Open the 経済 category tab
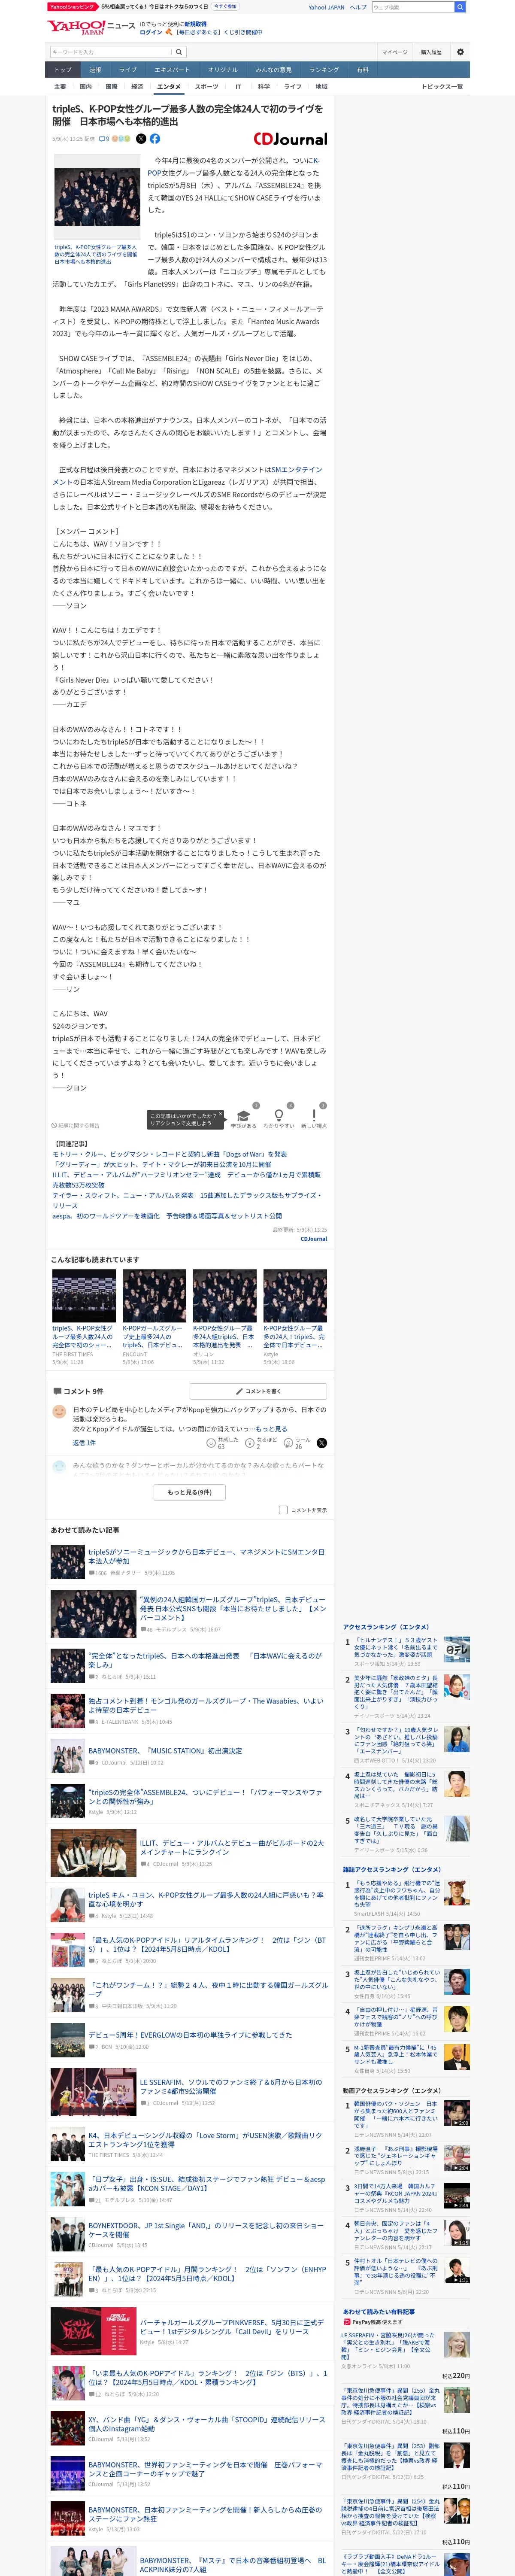The height and width of the screenshot is (2576, 515). (137, 87)
